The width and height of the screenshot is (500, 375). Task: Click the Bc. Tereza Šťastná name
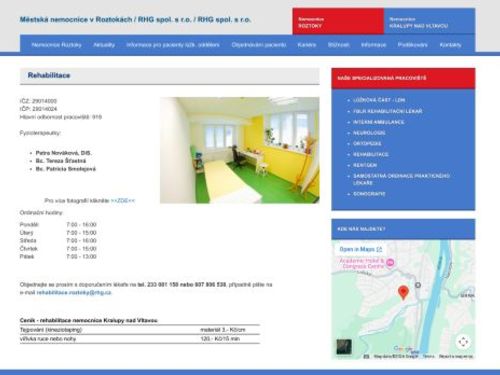[61, 161]
